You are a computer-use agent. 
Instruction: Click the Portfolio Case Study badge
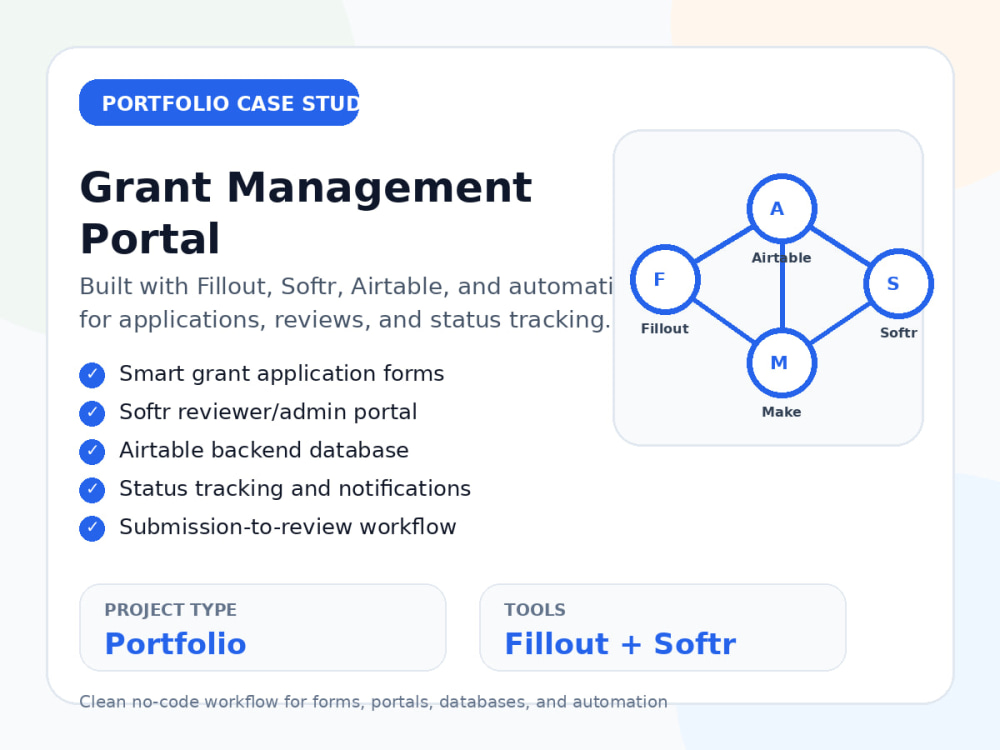219,103
